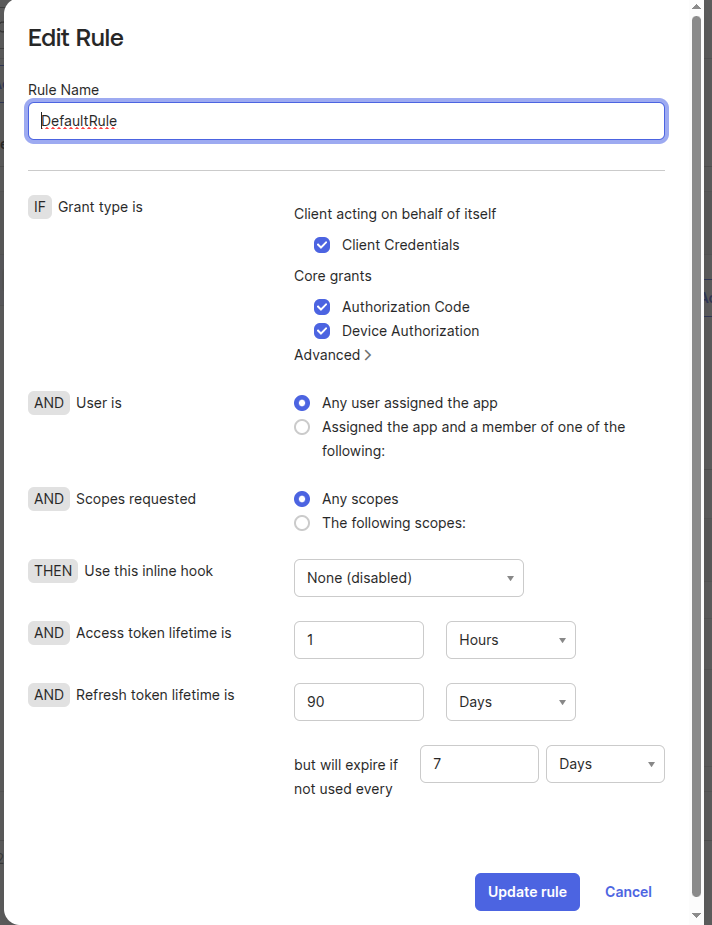This screenshot has width=712, height=925.
Task: Open the expiry-if-not-used Days dropdown
Action: pyautogui.click(x=605, y=764)
